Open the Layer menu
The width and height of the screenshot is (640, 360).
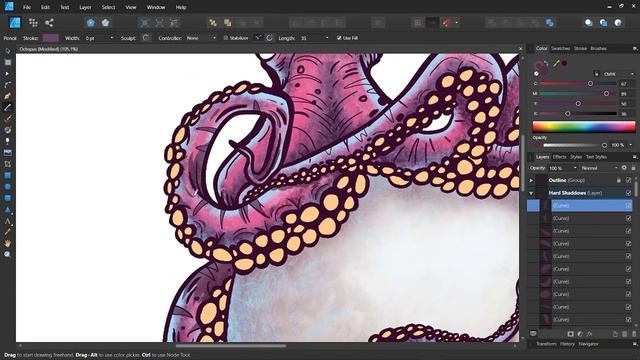point(85,7)
